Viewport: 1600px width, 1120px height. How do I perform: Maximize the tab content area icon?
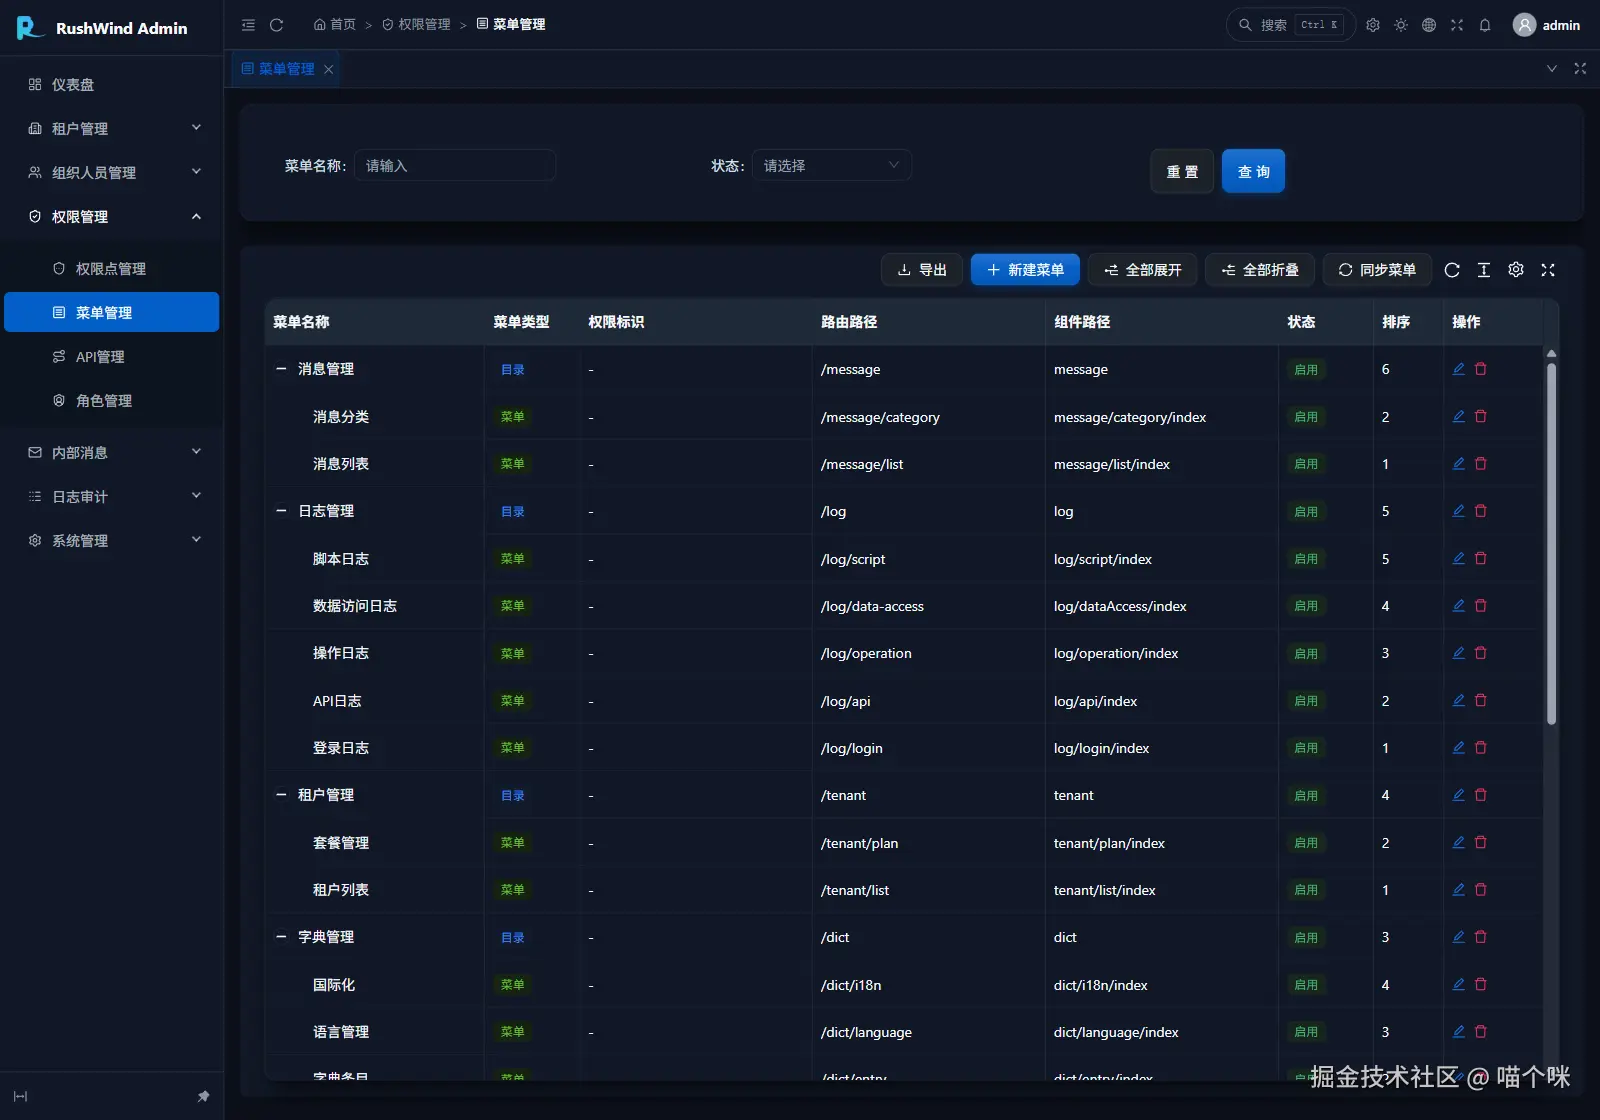1580,68
